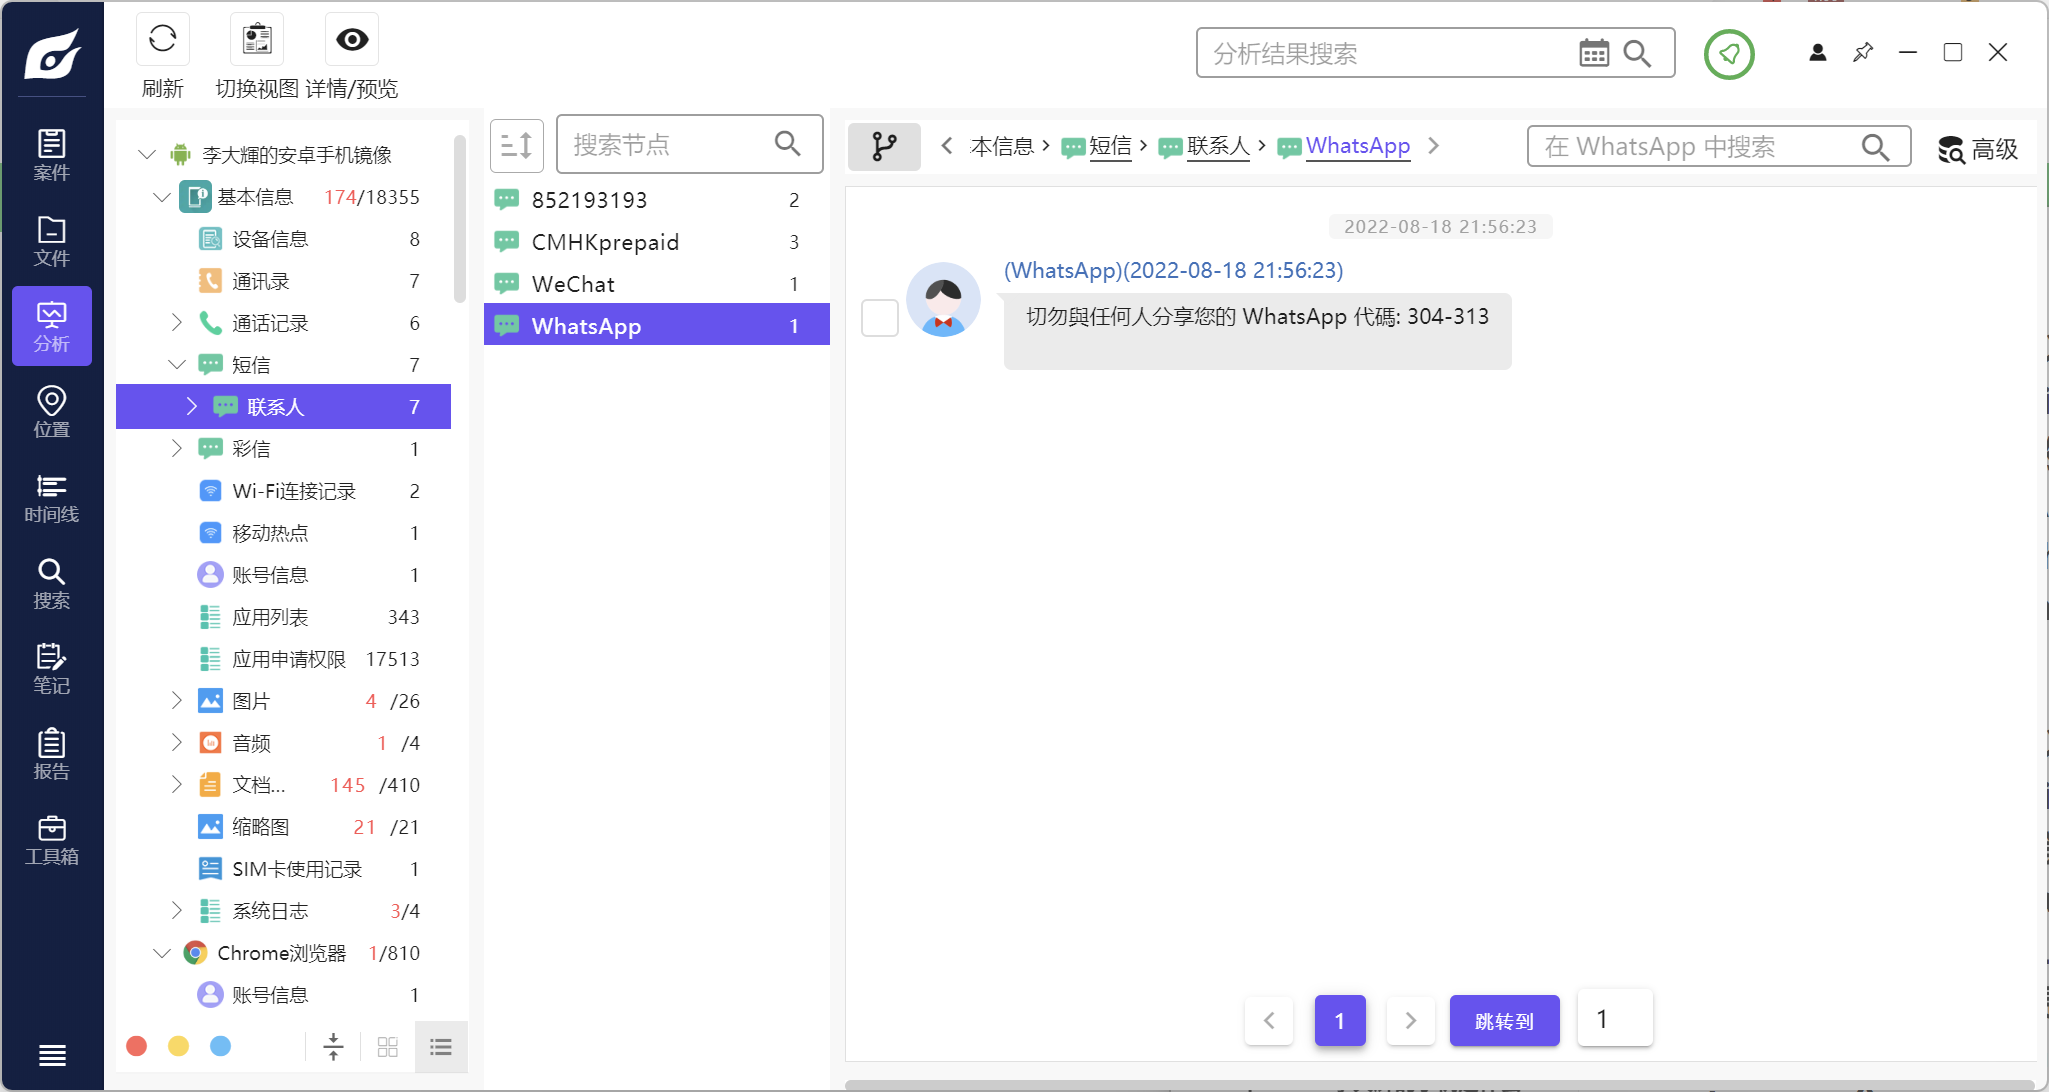Collapse the 短信 tree node

point(176,364)
